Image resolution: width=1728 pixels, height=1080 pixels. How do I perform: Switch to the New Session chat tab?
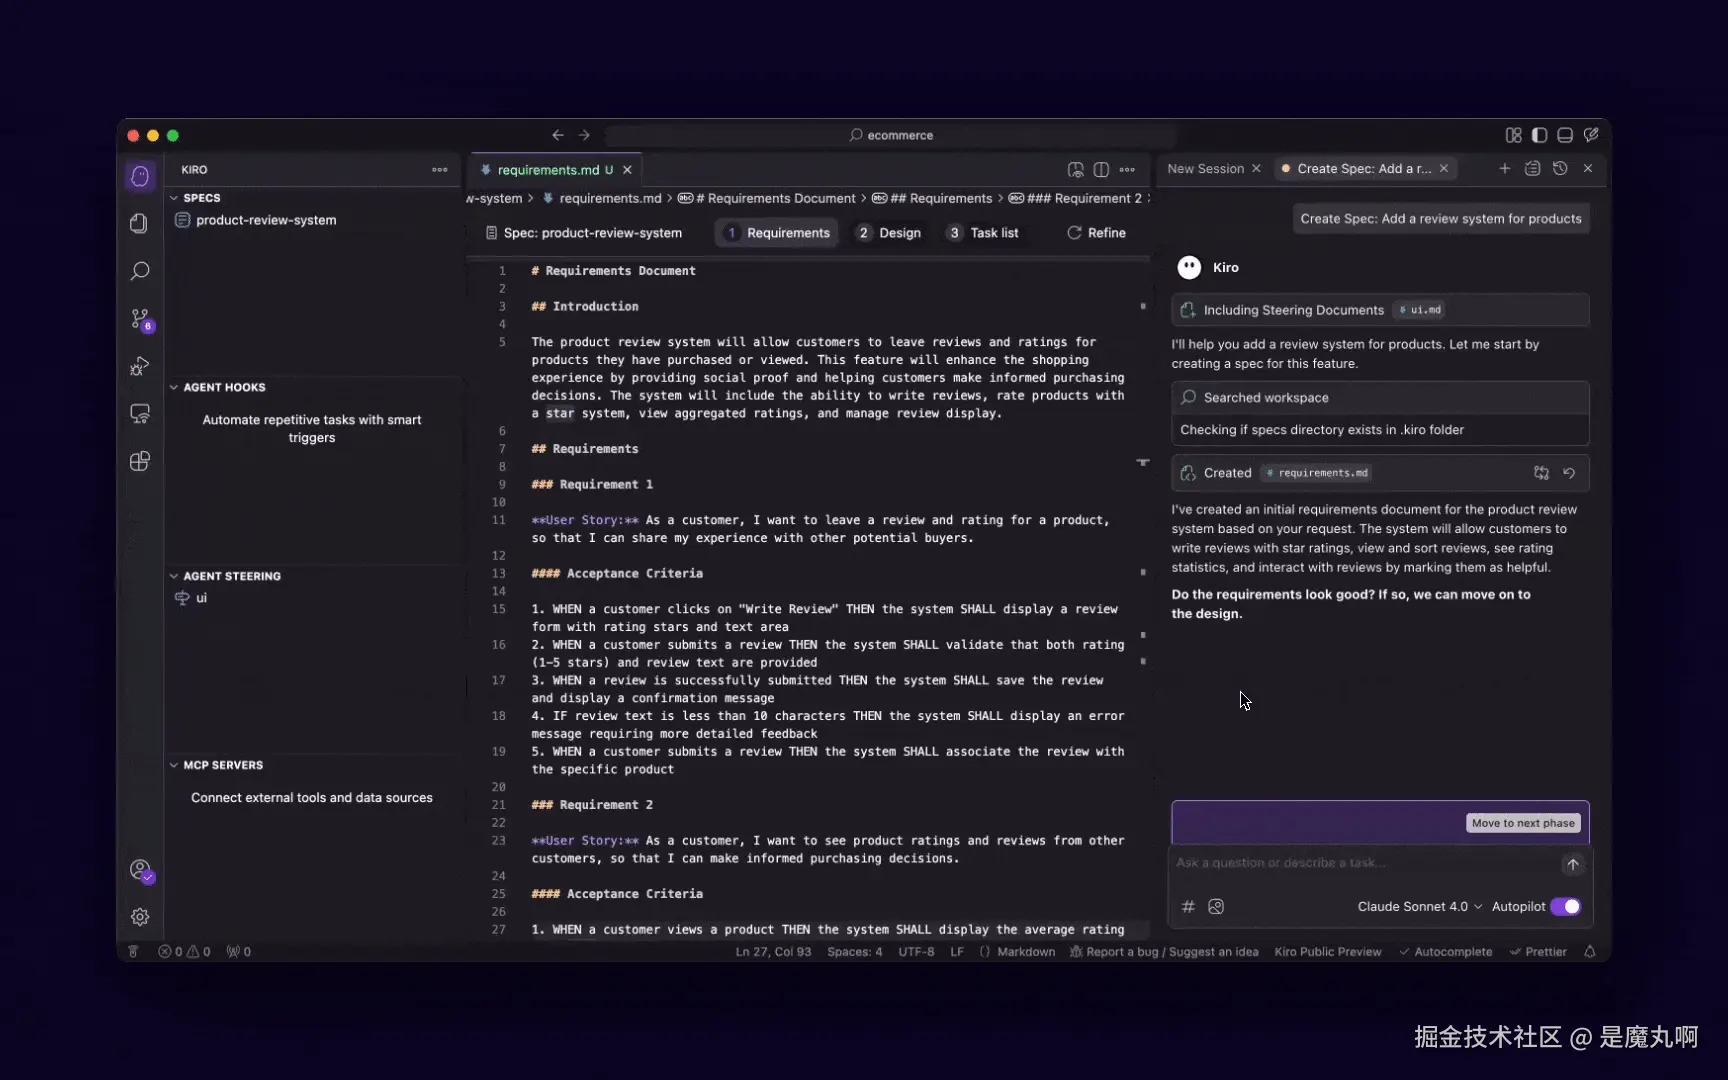pos(1205,169)
